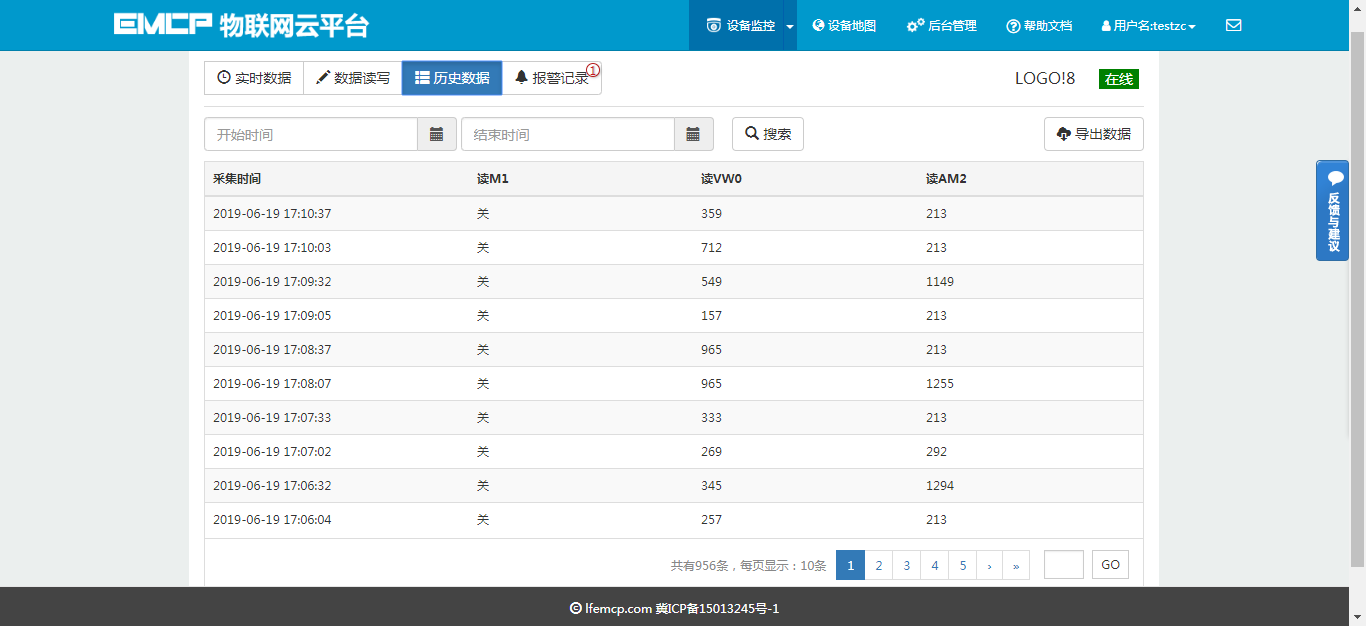This screenshot has width=1366, height=626.
Task: Click the GO page jump button
Action: pyautogui.click(x=1110, y=565)
